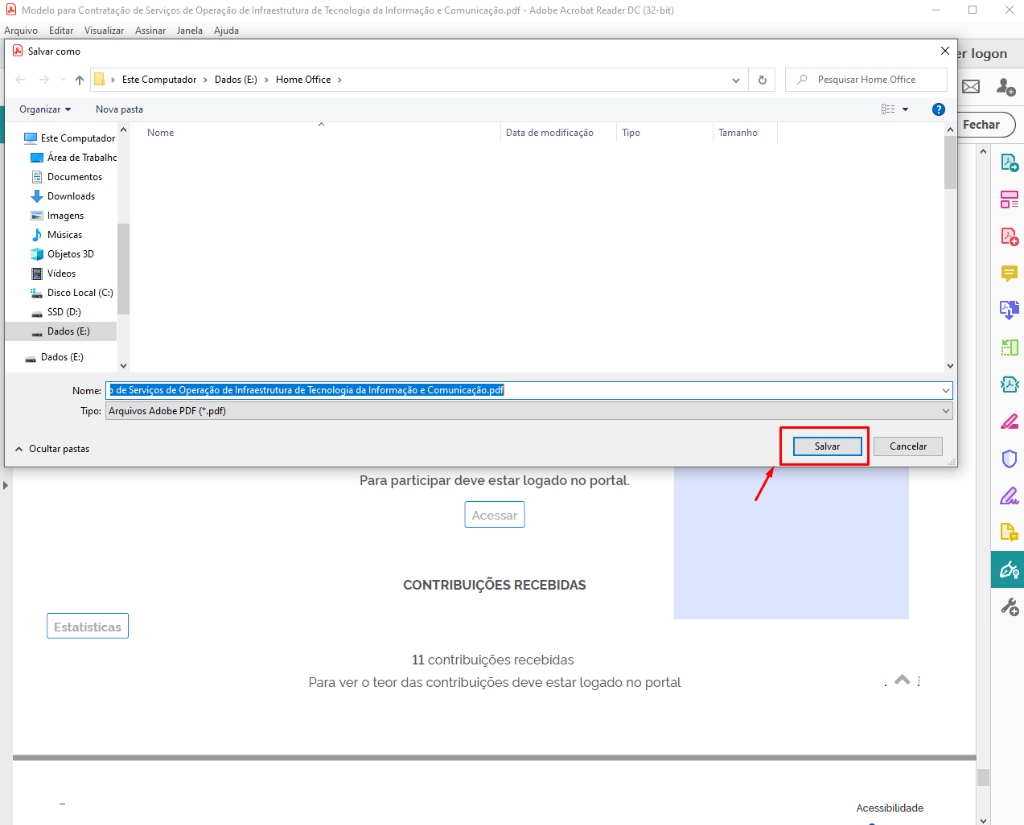Collapse folders with Ocultar pastas
This screenshot has width=1024, height=825.
[52, 449]
